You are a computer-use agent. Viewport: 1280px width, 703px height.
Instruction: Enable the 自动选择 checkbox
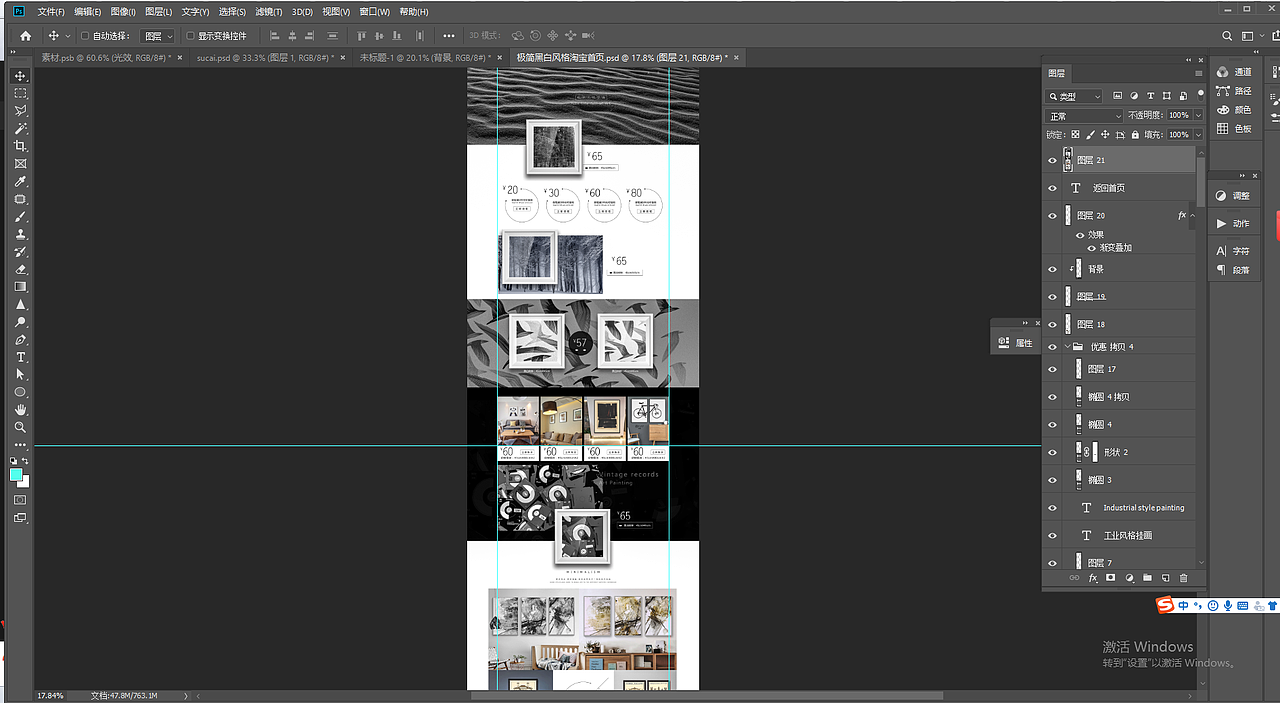85,36
